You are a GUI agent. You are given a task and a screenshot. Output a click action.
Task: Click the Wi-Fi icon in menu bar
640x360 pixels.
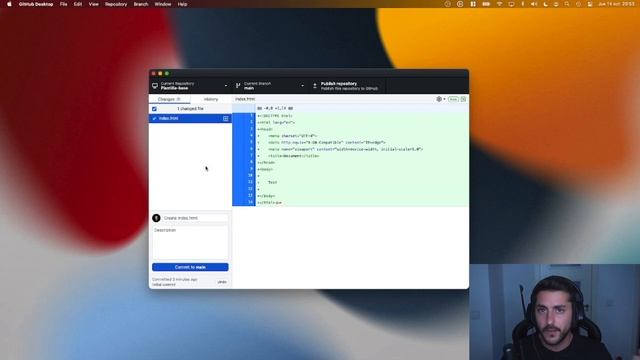[499, 4]
